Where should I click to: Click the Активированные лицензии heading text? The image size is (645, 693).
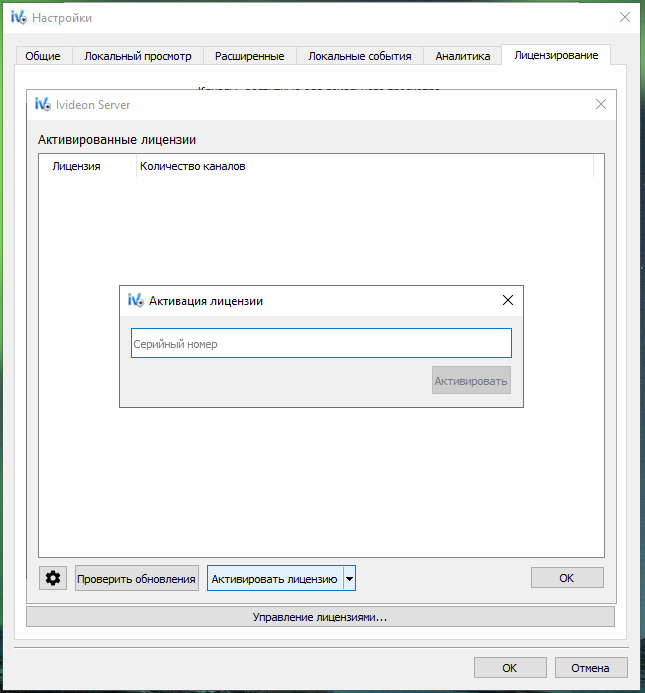(117, 140)
